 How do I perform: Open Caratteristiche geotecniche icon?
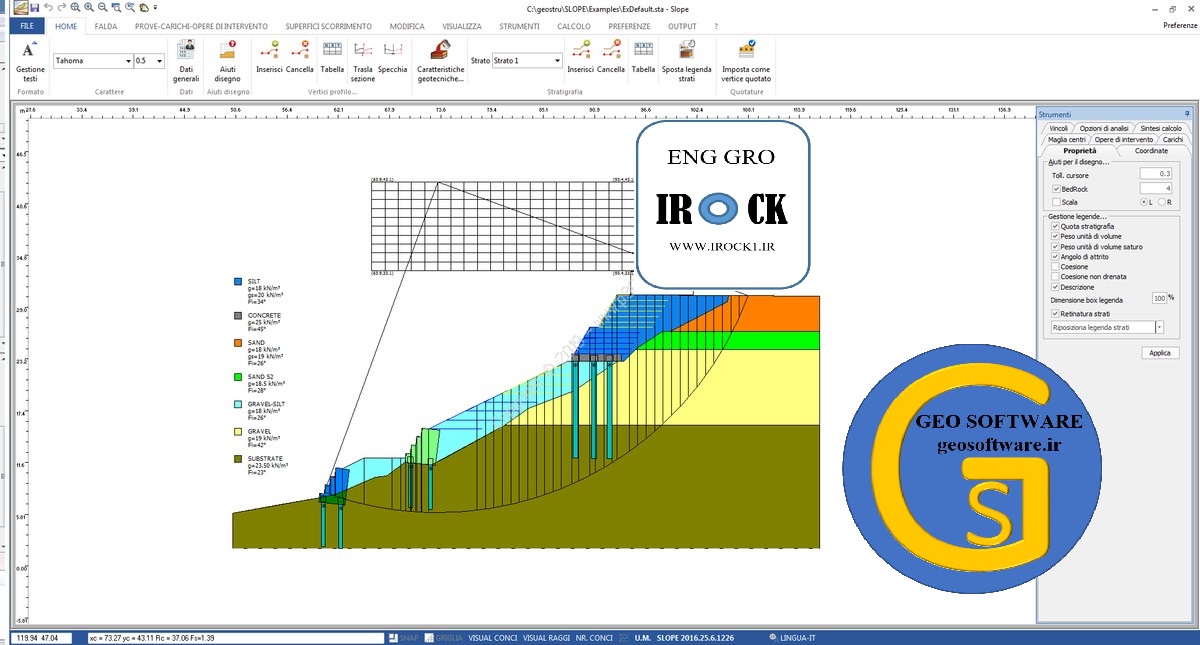440,59
